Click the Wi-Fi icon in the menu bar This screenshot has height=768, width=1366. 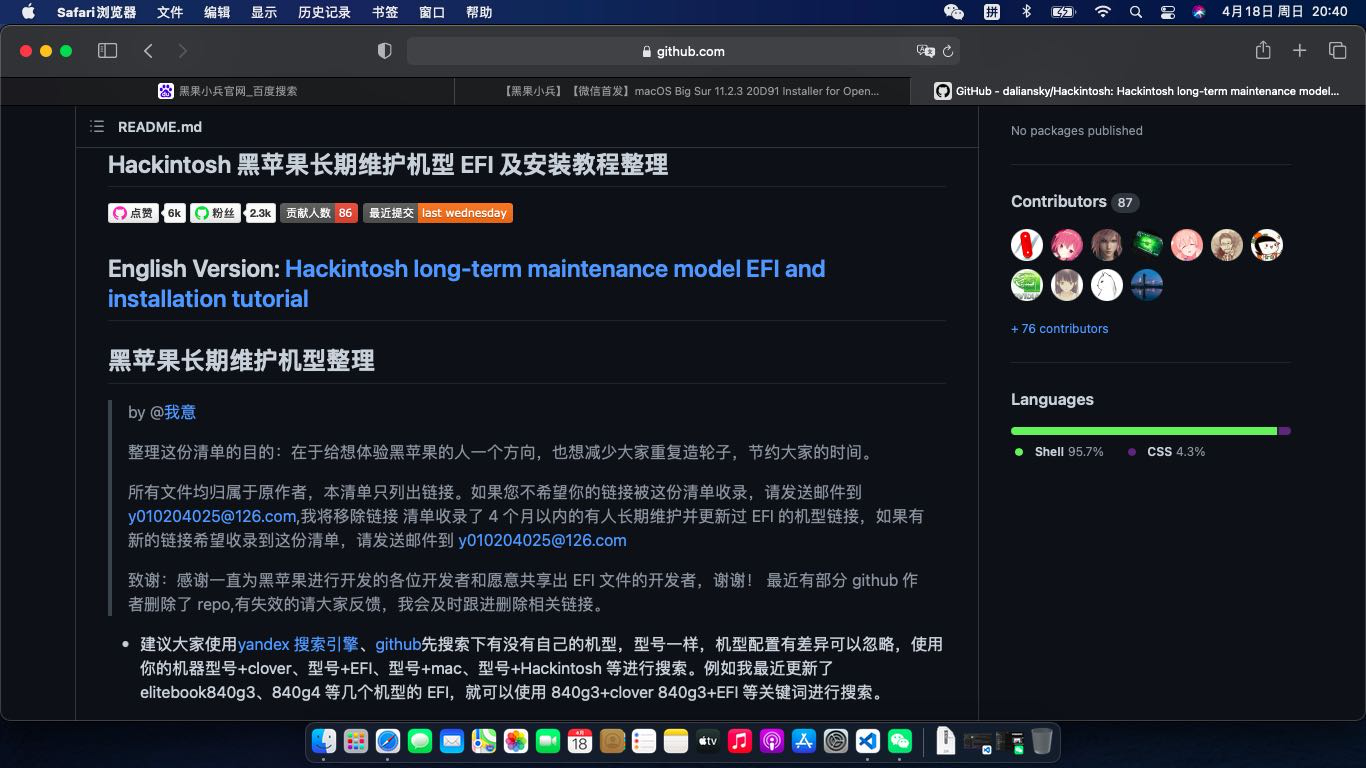[1104, 13]
